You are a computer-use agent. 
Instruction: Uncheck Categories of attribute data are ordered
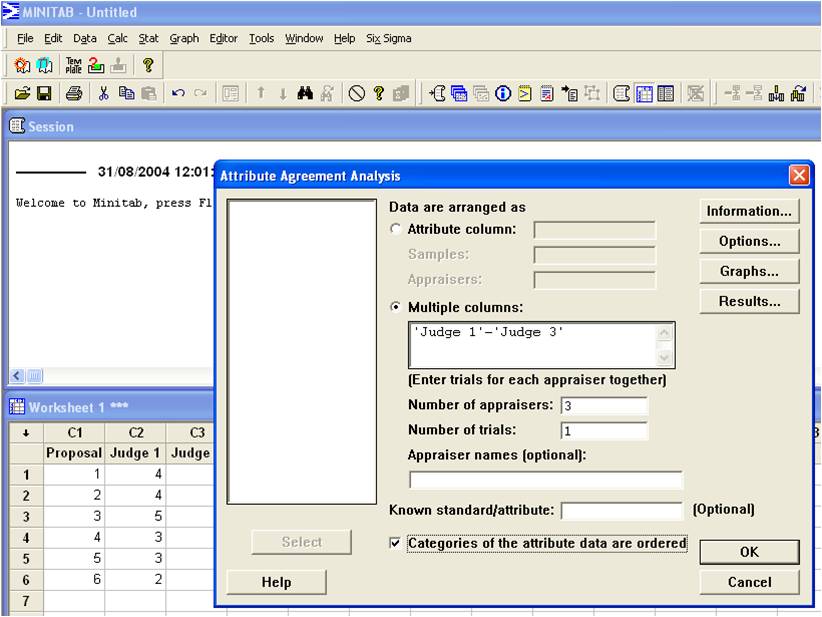[x=395, y=543]
